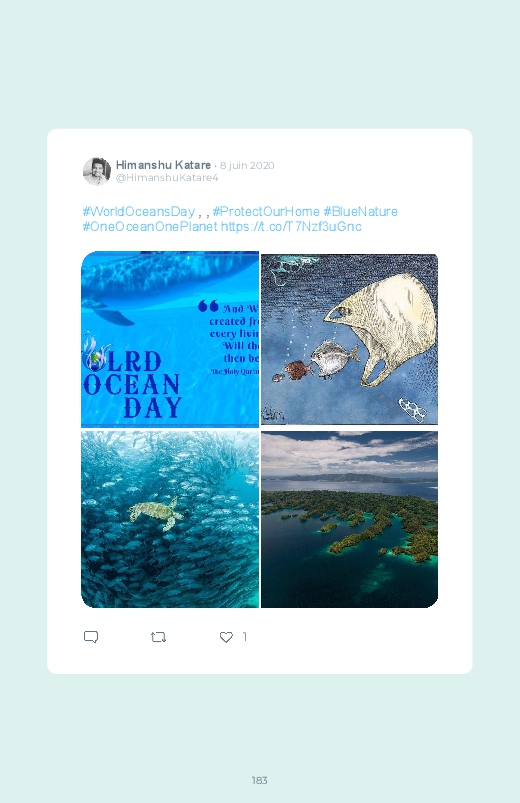
Task: Click the reply speech bubble icon
Action: pyautogui.click(x=91, y=637)
